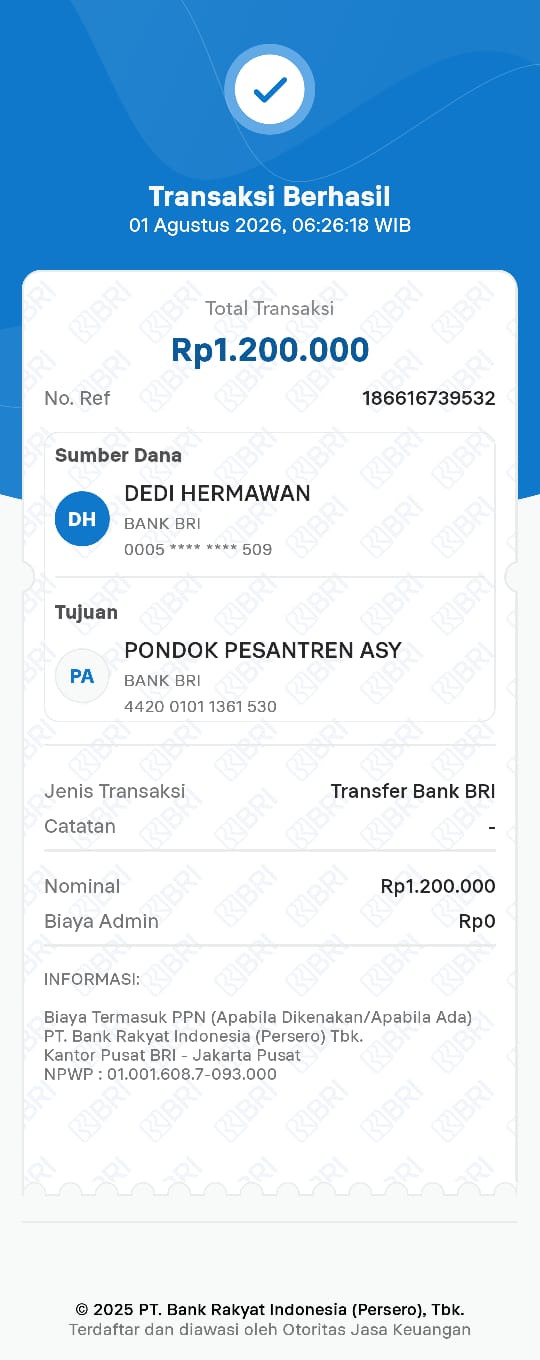Tap the success checkmark icon
Screen dimensions: 540x1360
click(270, 90)
